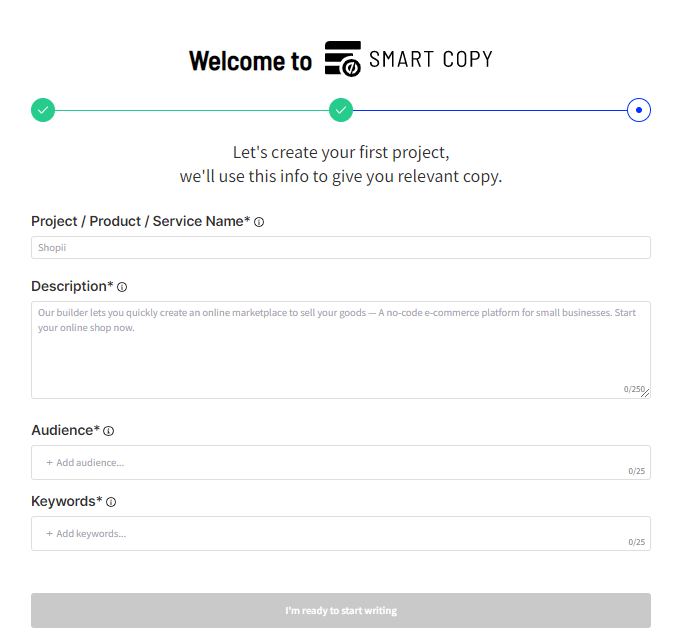The image size is (697, 644).
Task: Open info tooltip beside Project Name label
Action: (x=259, y=222)
